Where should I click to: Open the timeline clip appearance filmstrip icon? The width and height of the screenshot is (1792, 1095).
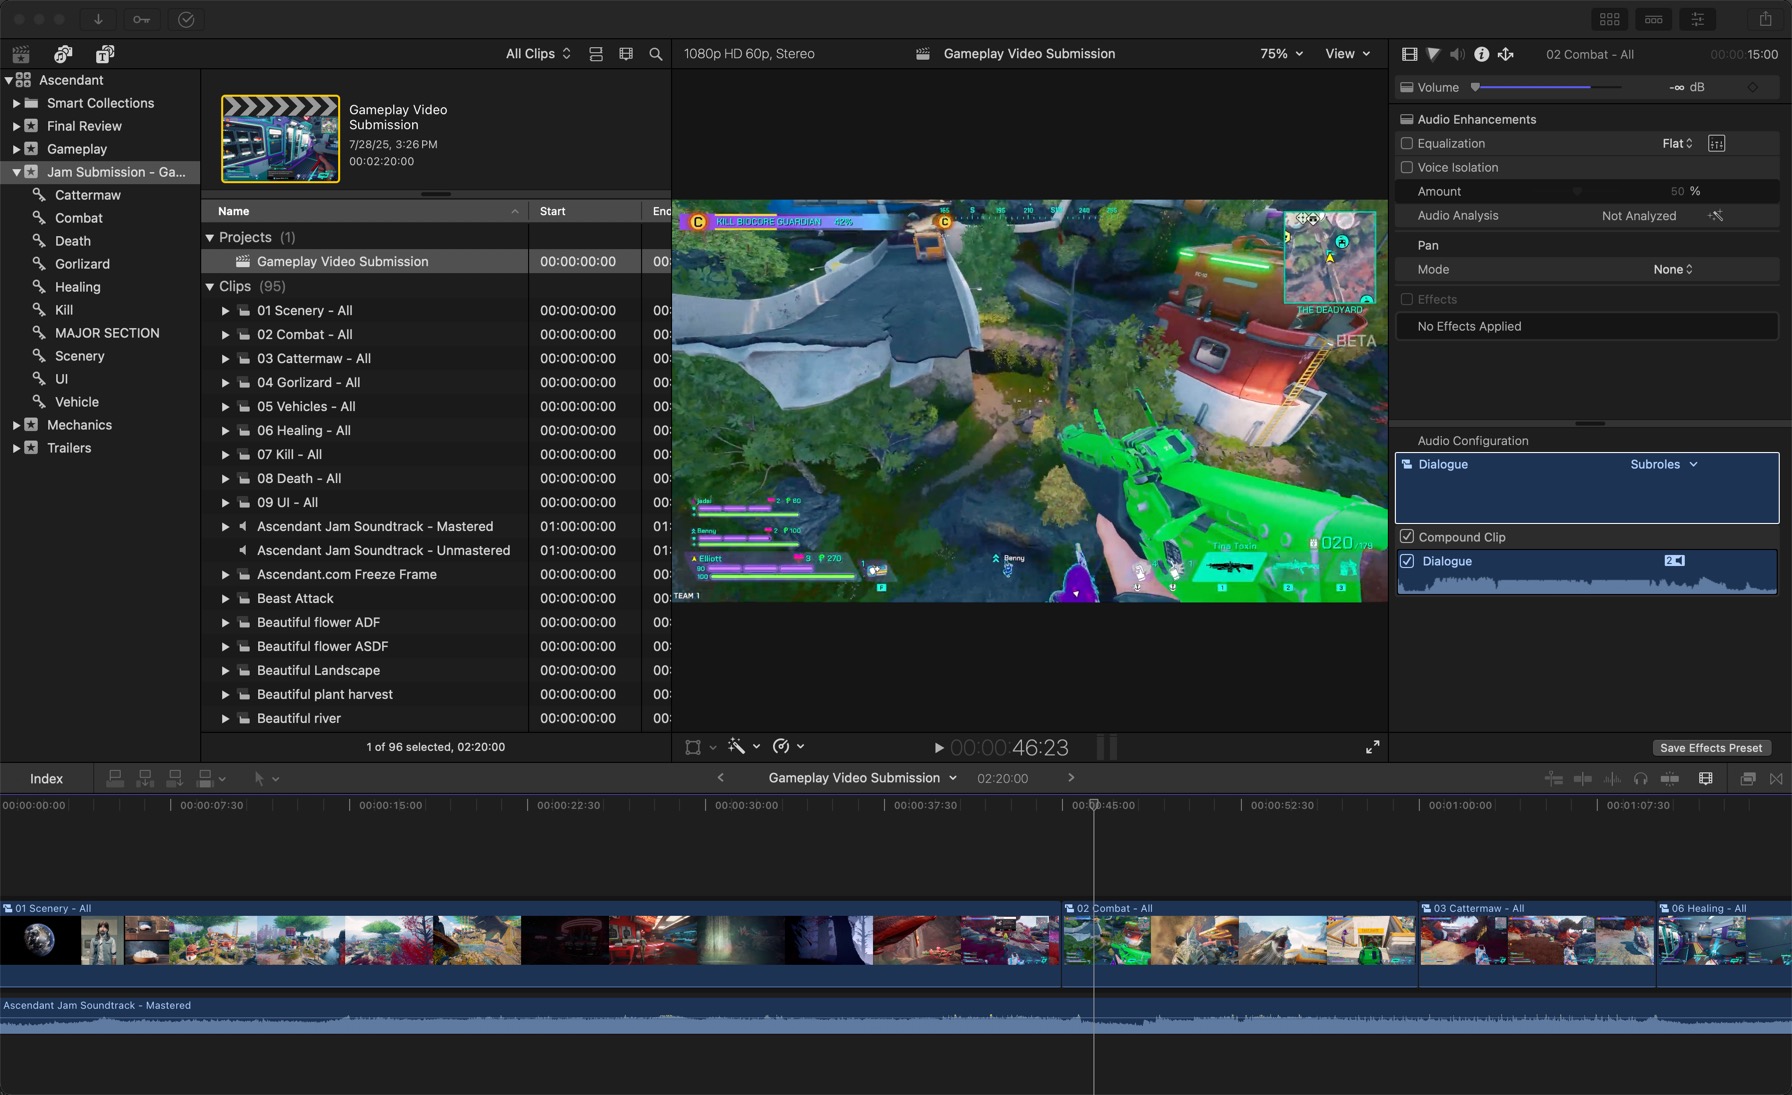(1706, 778)
